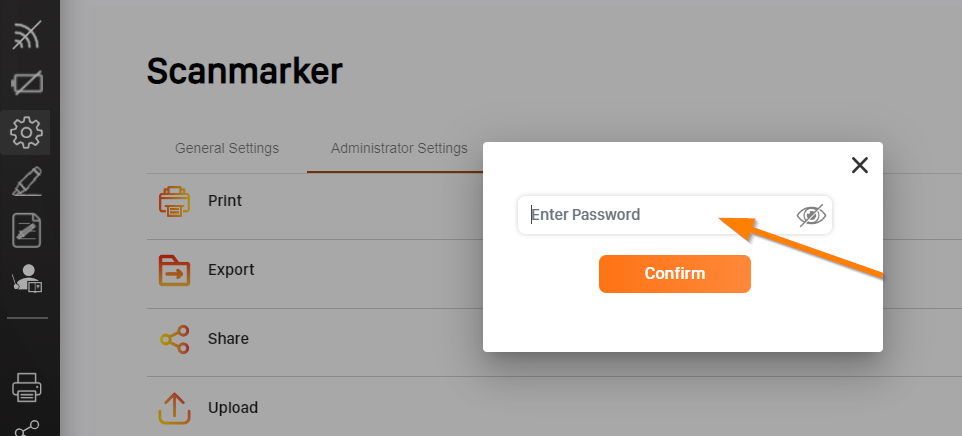The image size is (962, 436).
Task: Click the Export folder icon
Action: coord(174,270)
